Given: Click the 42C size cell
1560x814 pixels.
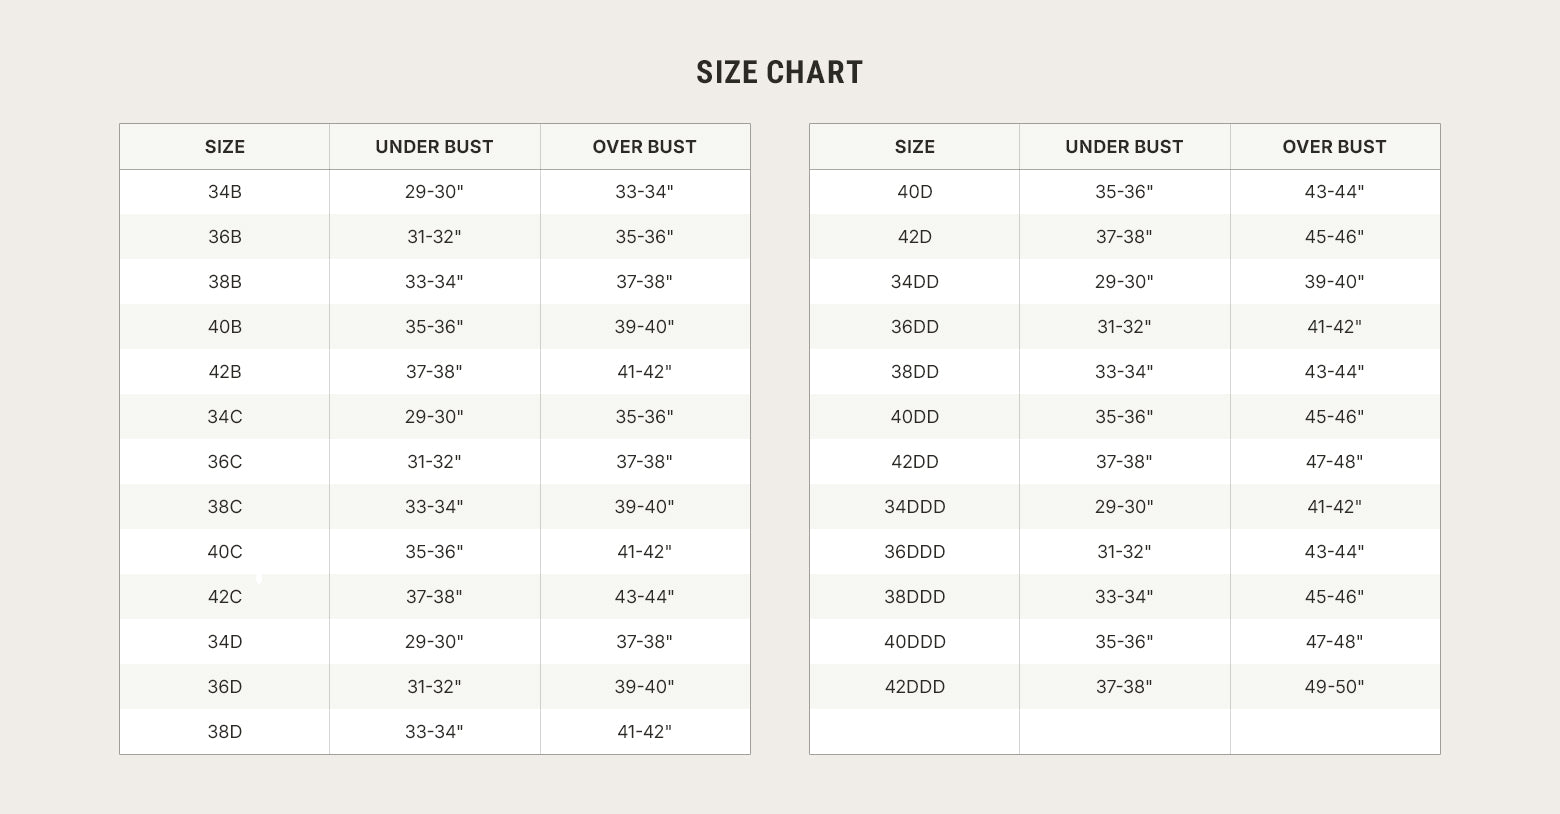Looking at the screenshot, I should pos(225,597).
